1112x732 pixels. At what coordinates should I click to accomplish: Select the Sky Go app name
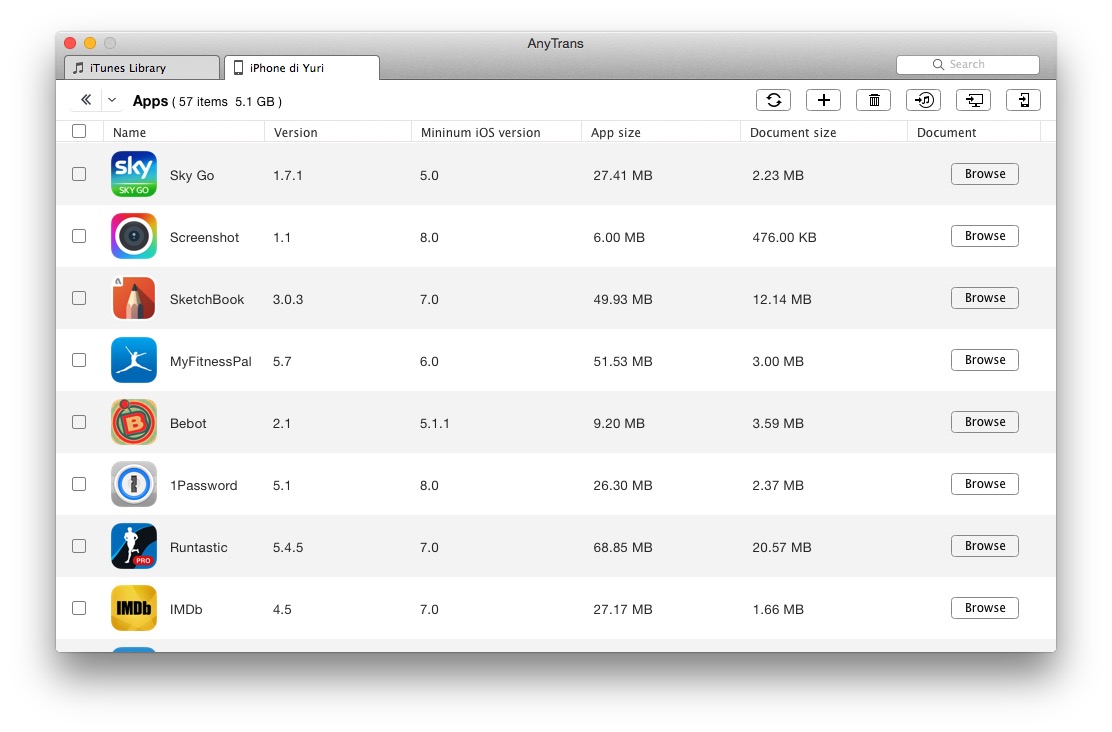(x=191, y=175)
